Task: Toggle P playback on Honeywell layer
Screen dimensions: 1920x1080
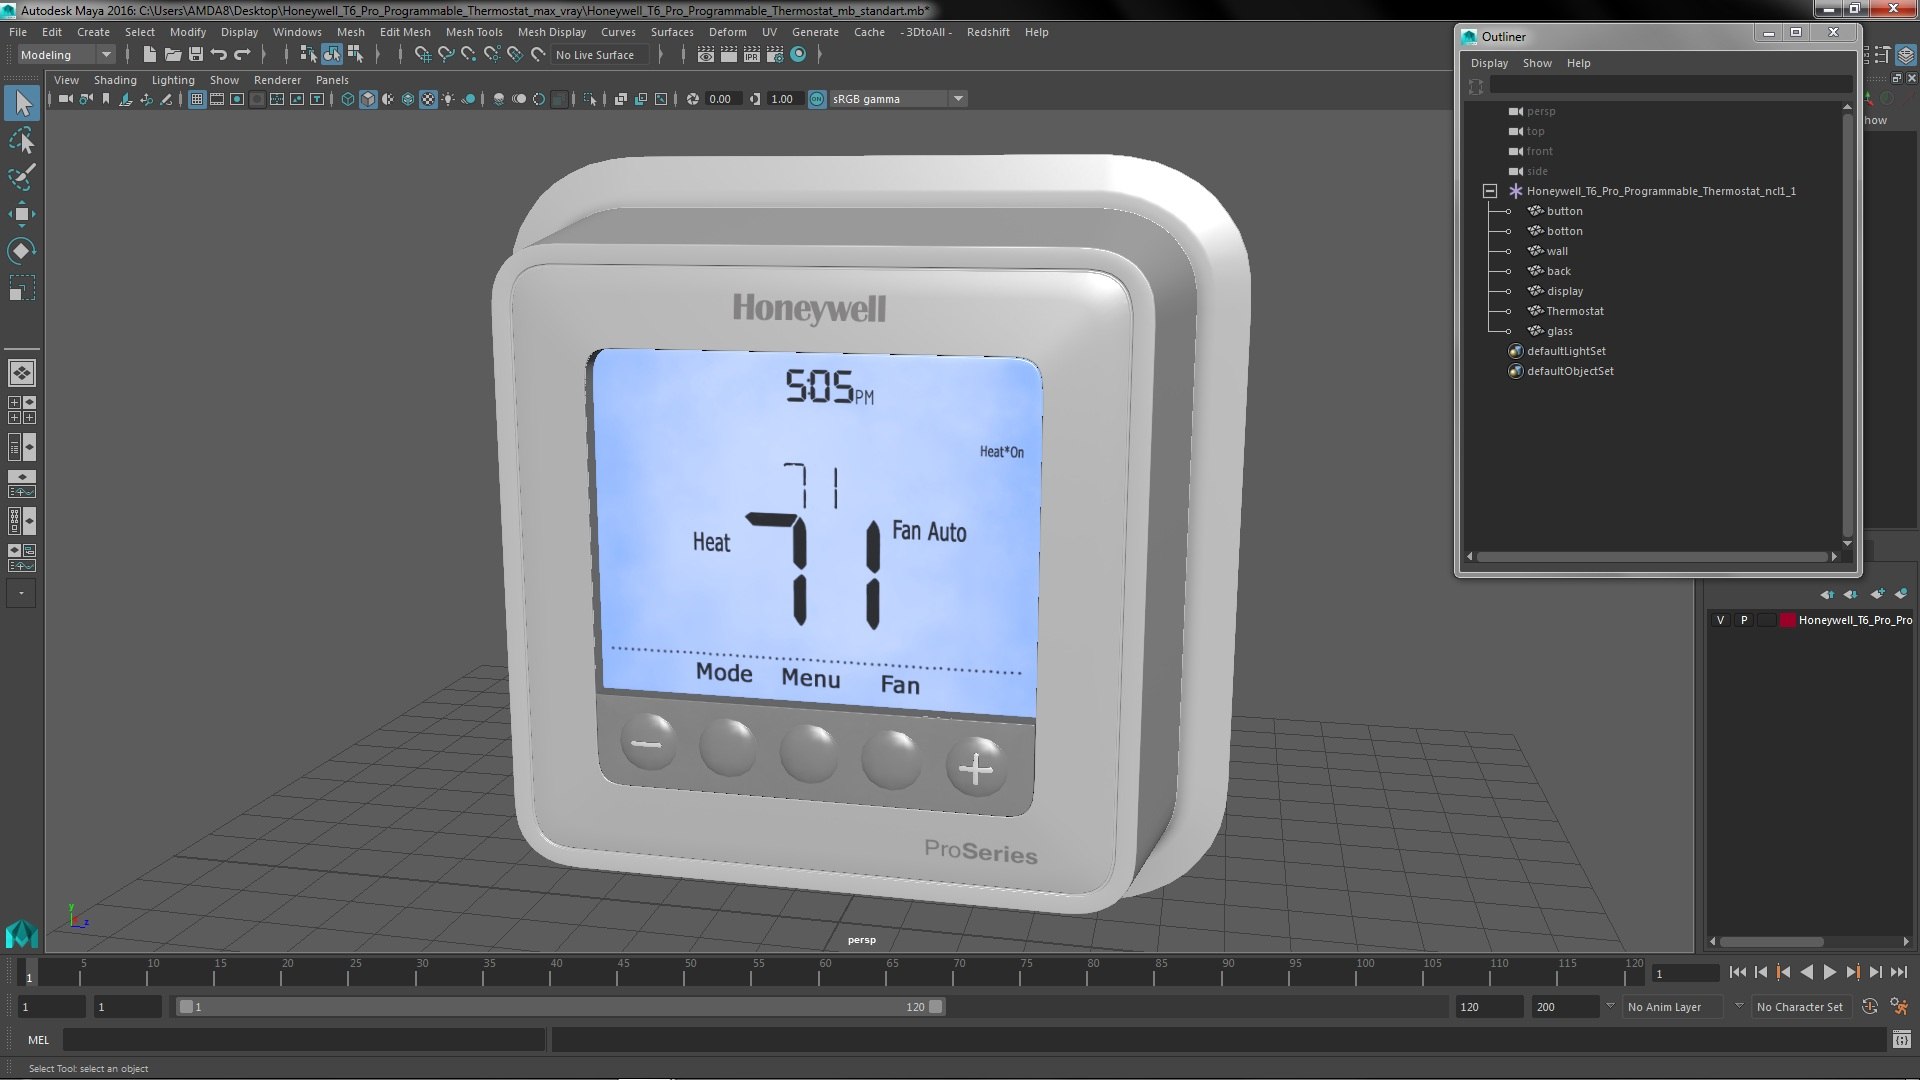Action: [1744, 620]
